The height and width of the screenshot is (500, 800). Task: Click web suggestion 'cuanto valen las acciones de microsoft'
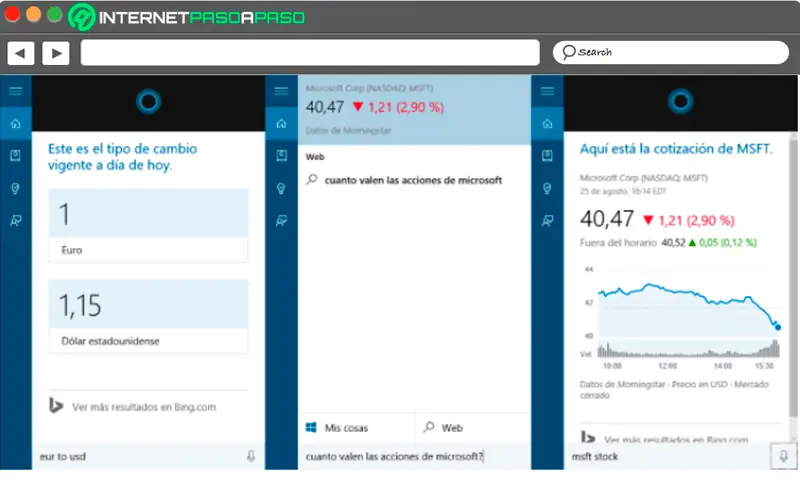click(413, 180)
